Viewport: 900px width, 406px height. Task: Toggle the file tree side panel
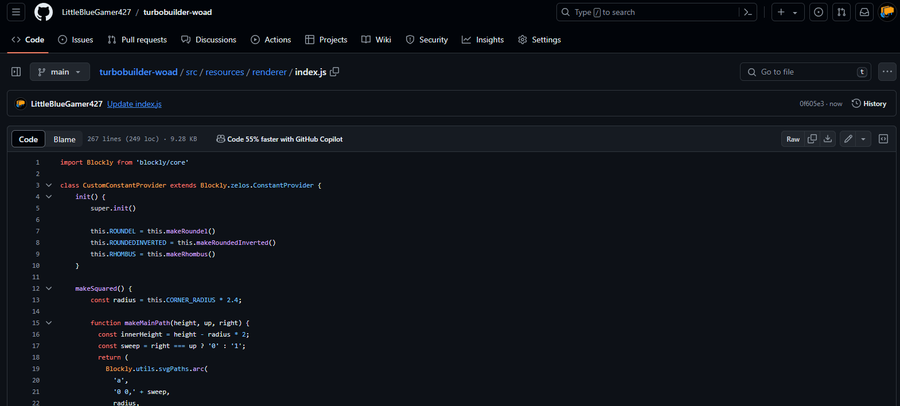click(16, 72)
